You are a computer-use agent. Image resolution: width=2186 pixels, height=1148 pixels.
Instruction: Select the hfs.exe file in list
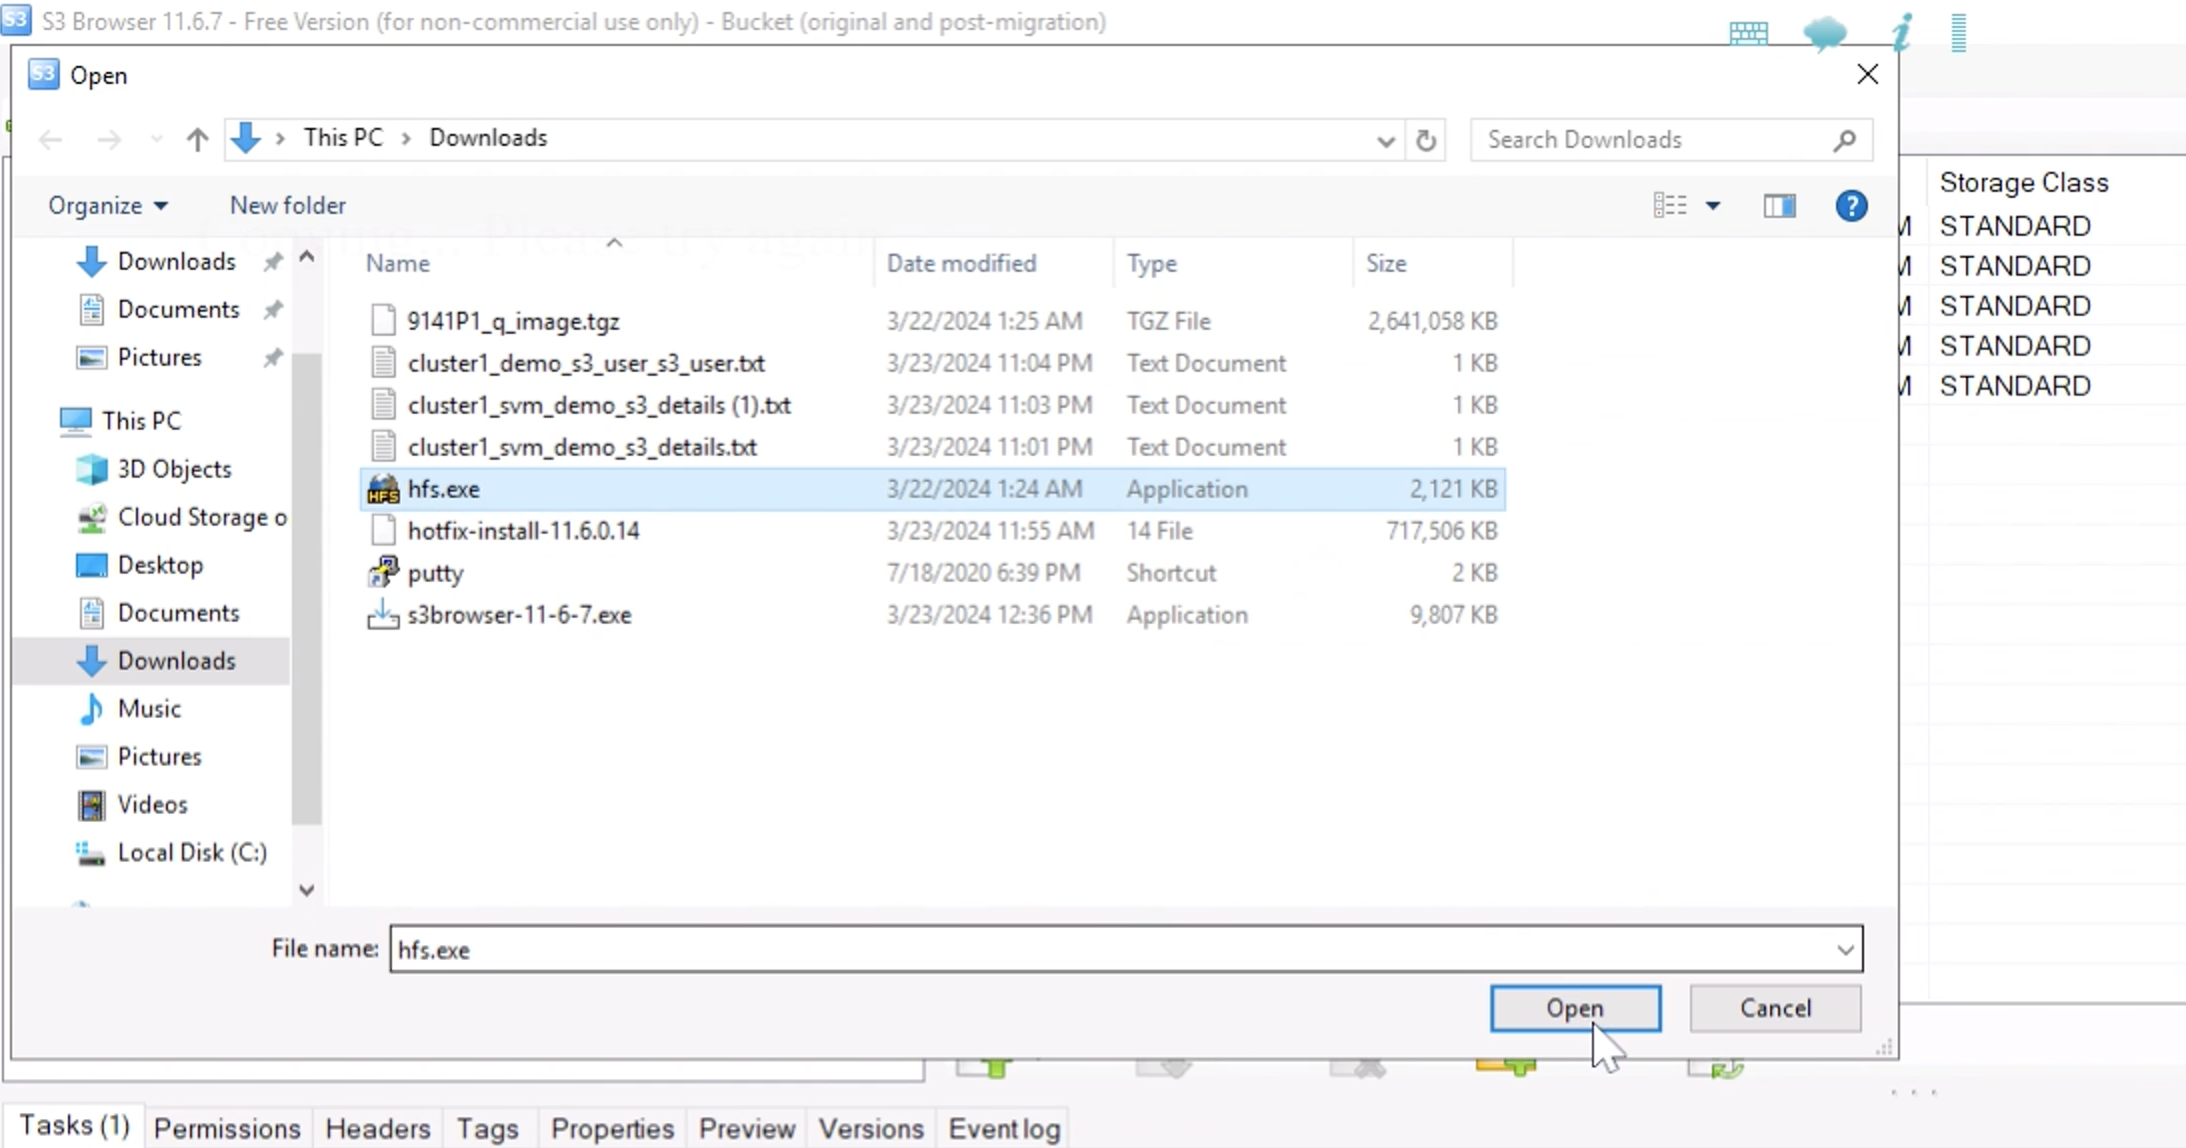442,489
